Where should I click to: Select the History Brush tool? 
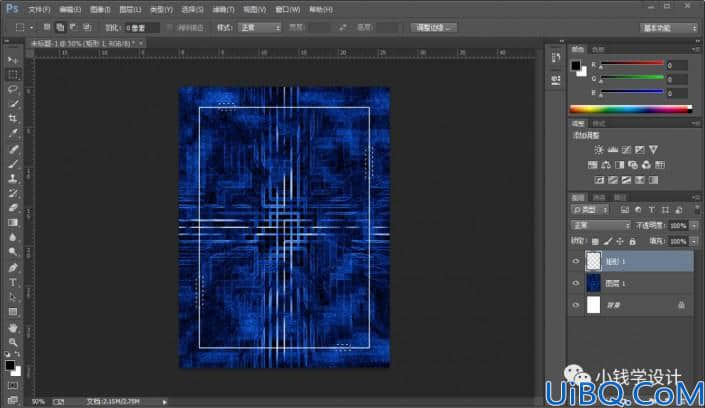13,193
